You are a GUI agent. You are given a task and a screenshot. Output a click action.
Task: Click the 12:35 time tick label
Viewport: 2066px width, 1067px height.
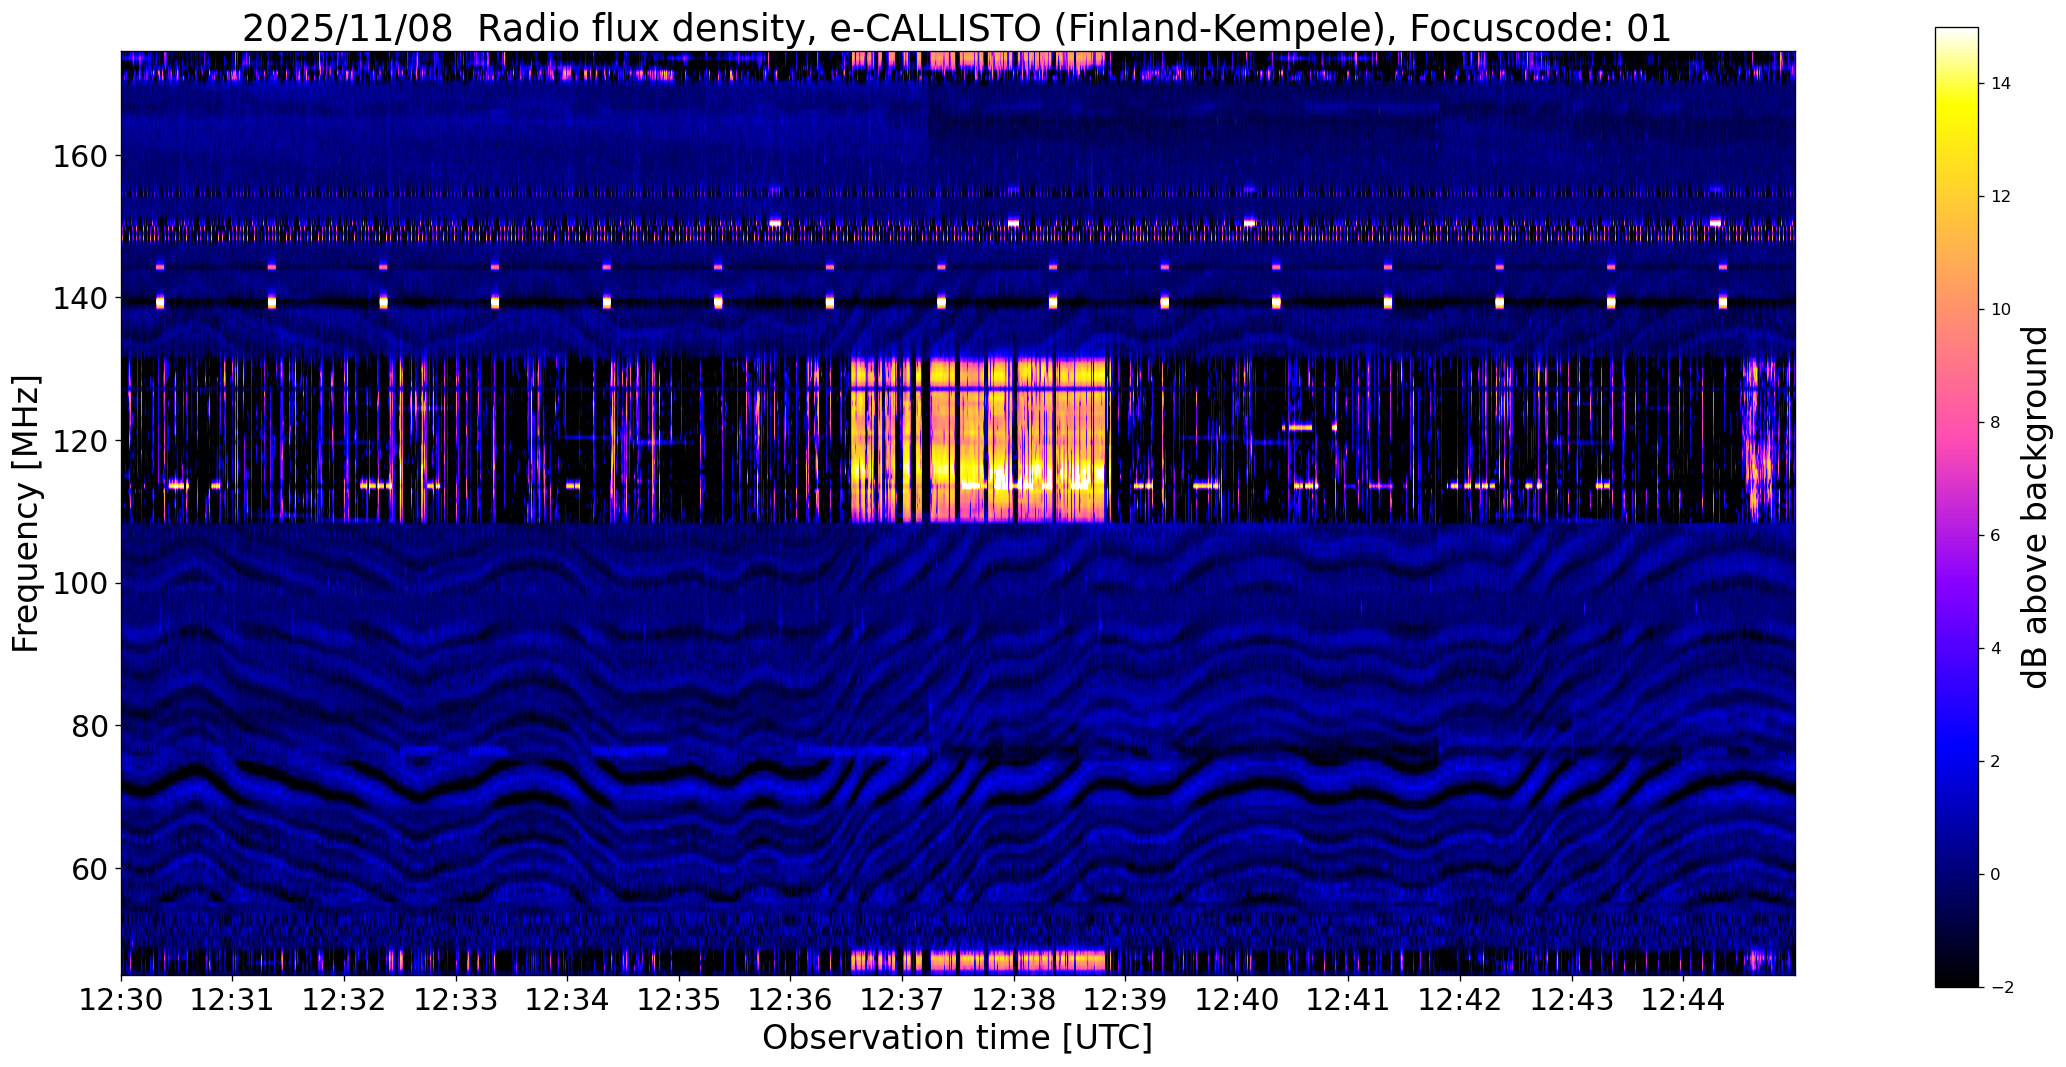click(679, 999)
